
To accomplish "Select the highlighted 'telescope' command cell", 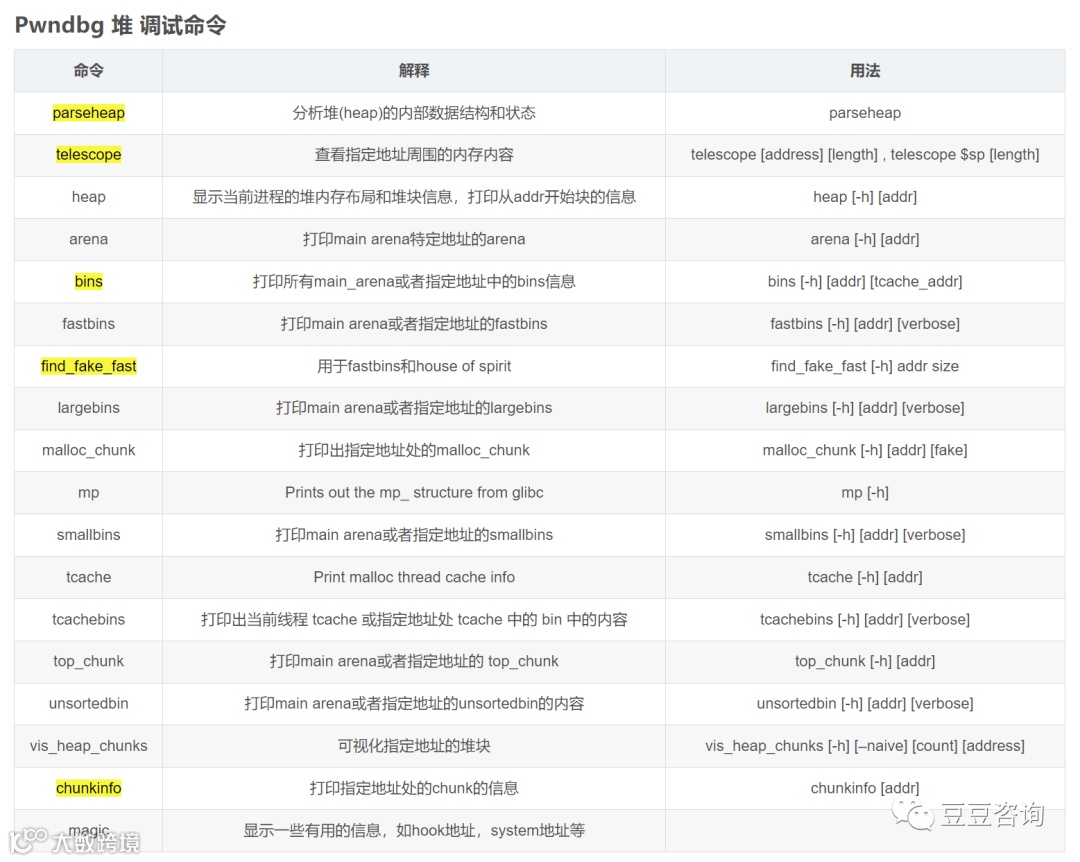I will click(88, 154).
